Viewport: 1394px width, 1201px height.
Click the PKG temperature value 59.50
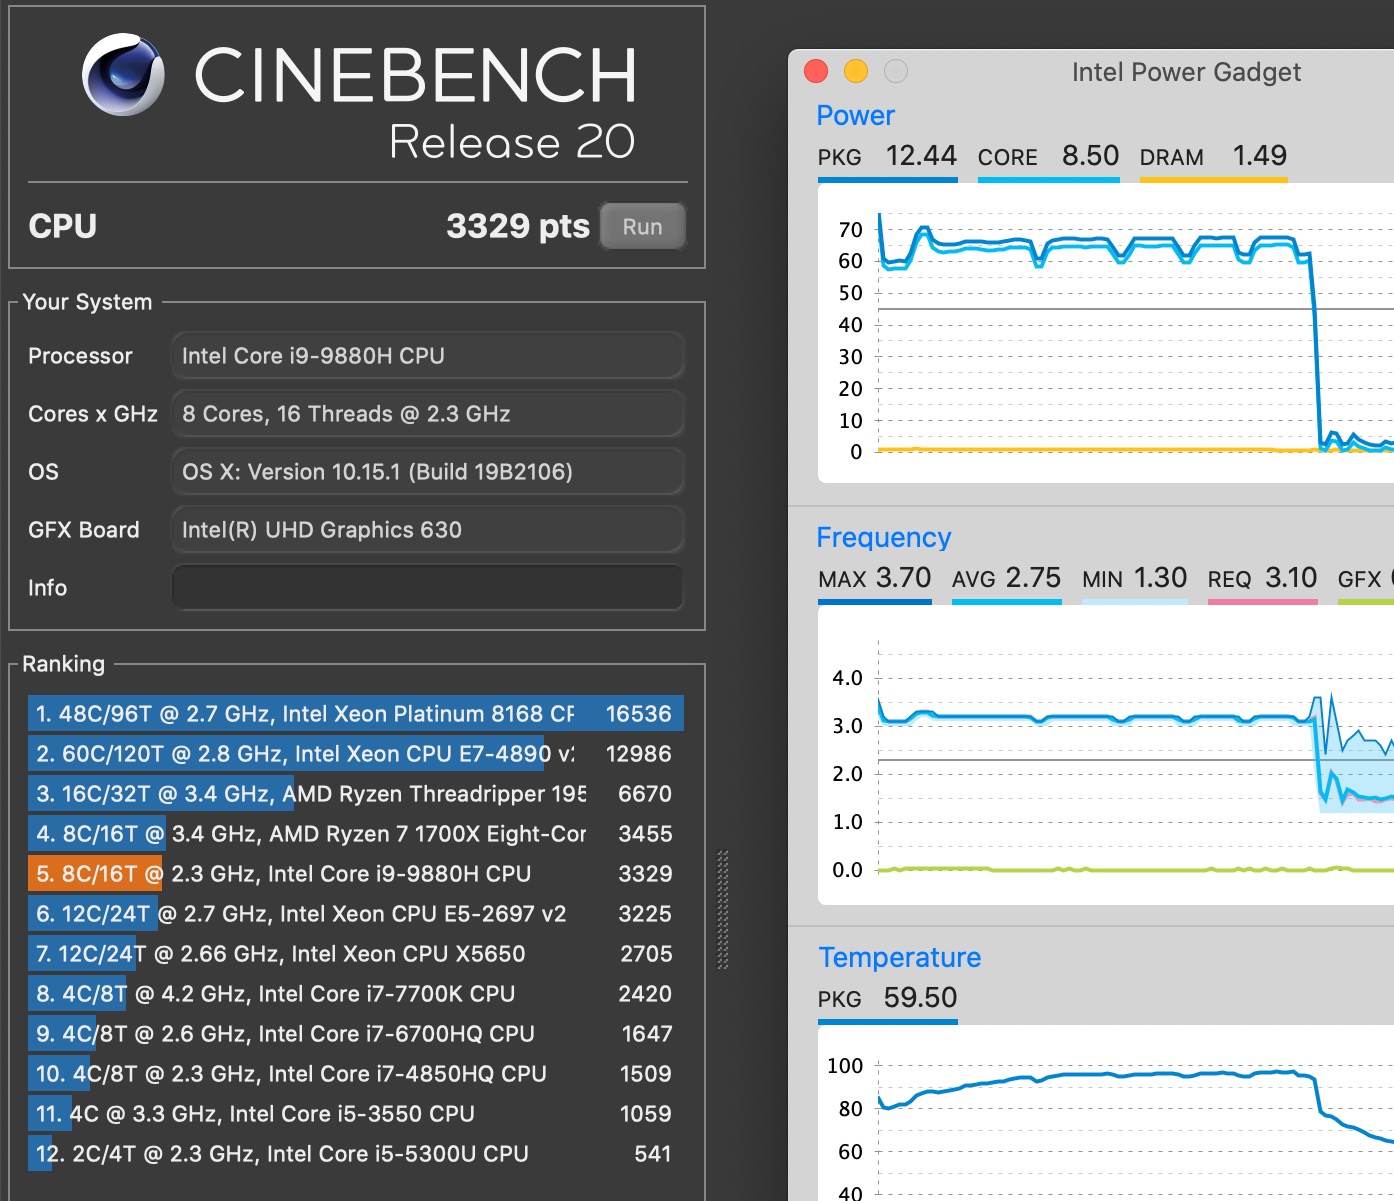point(920,998)
